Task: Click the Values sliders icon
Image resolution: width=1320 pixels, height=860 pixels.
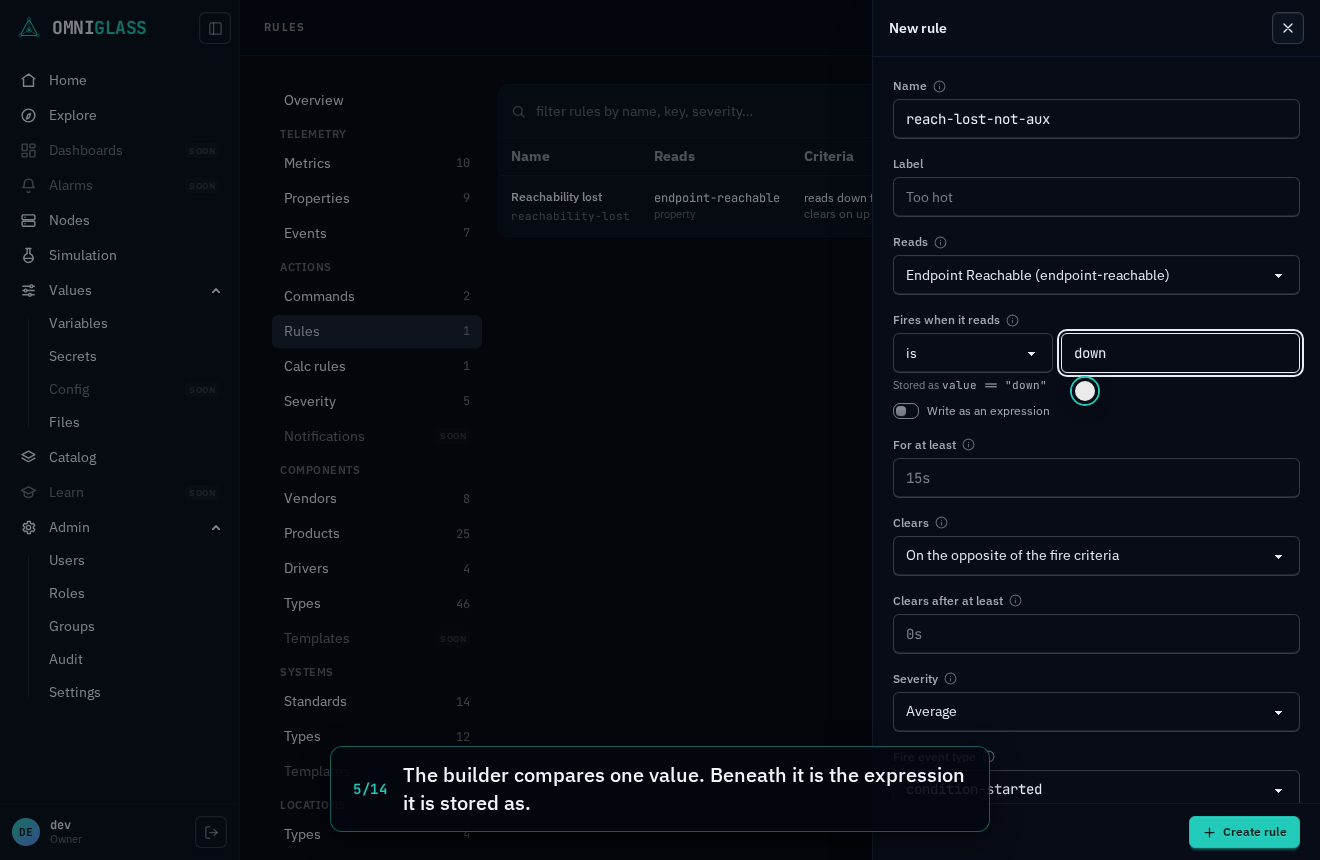Action: 29,290
